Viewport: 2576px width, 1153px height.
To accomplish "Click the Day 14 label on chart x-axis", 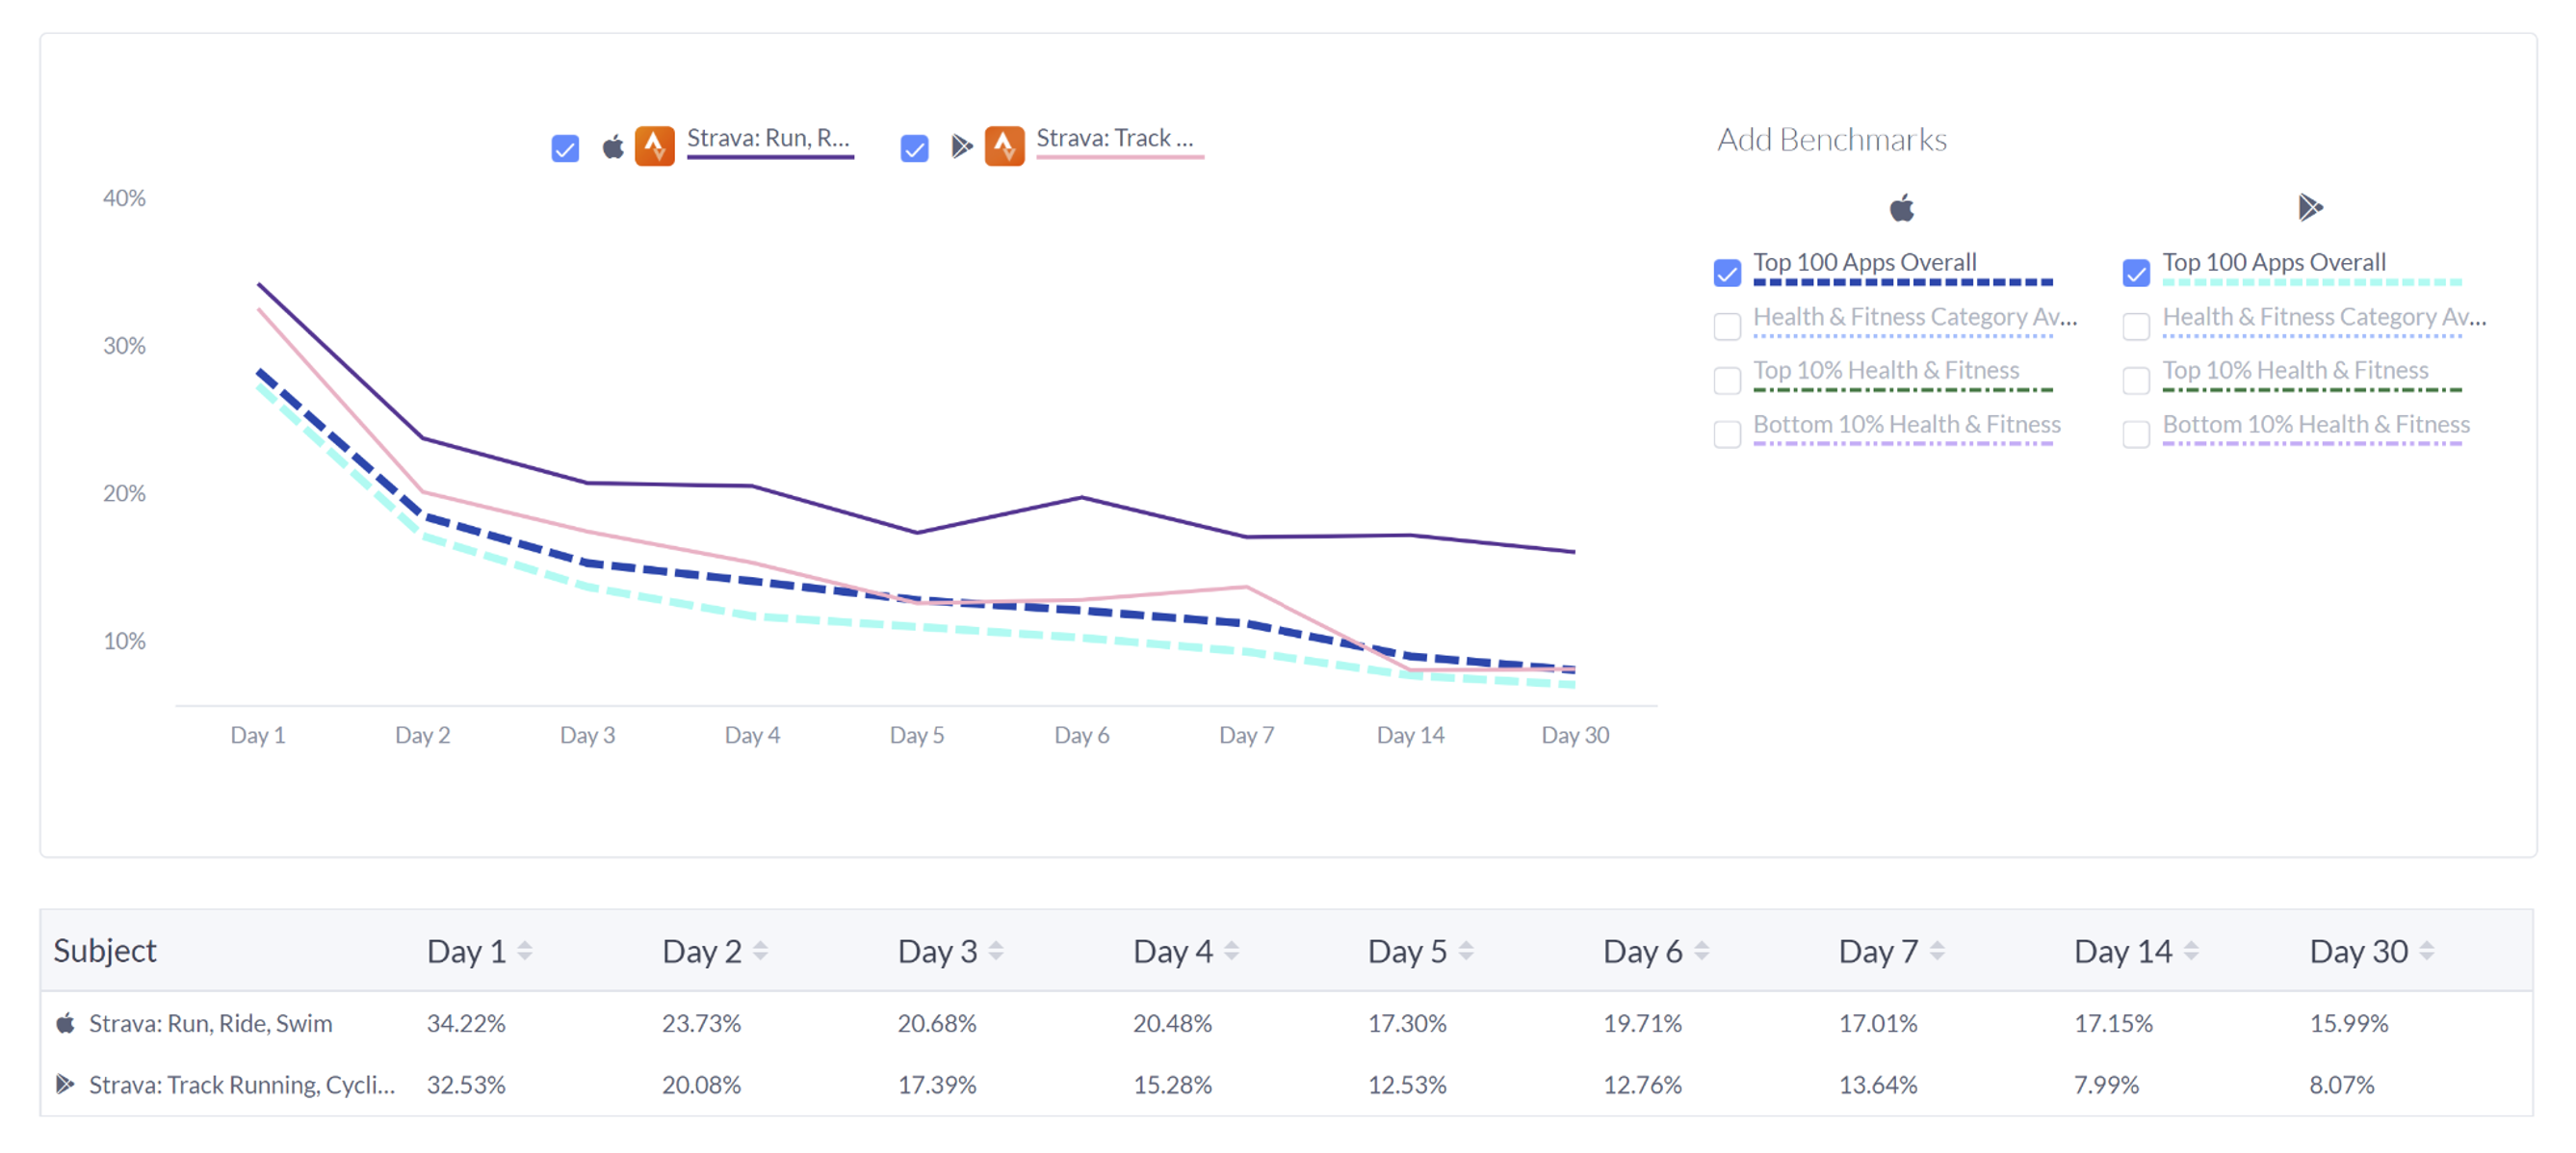I will click(1410, 735).
